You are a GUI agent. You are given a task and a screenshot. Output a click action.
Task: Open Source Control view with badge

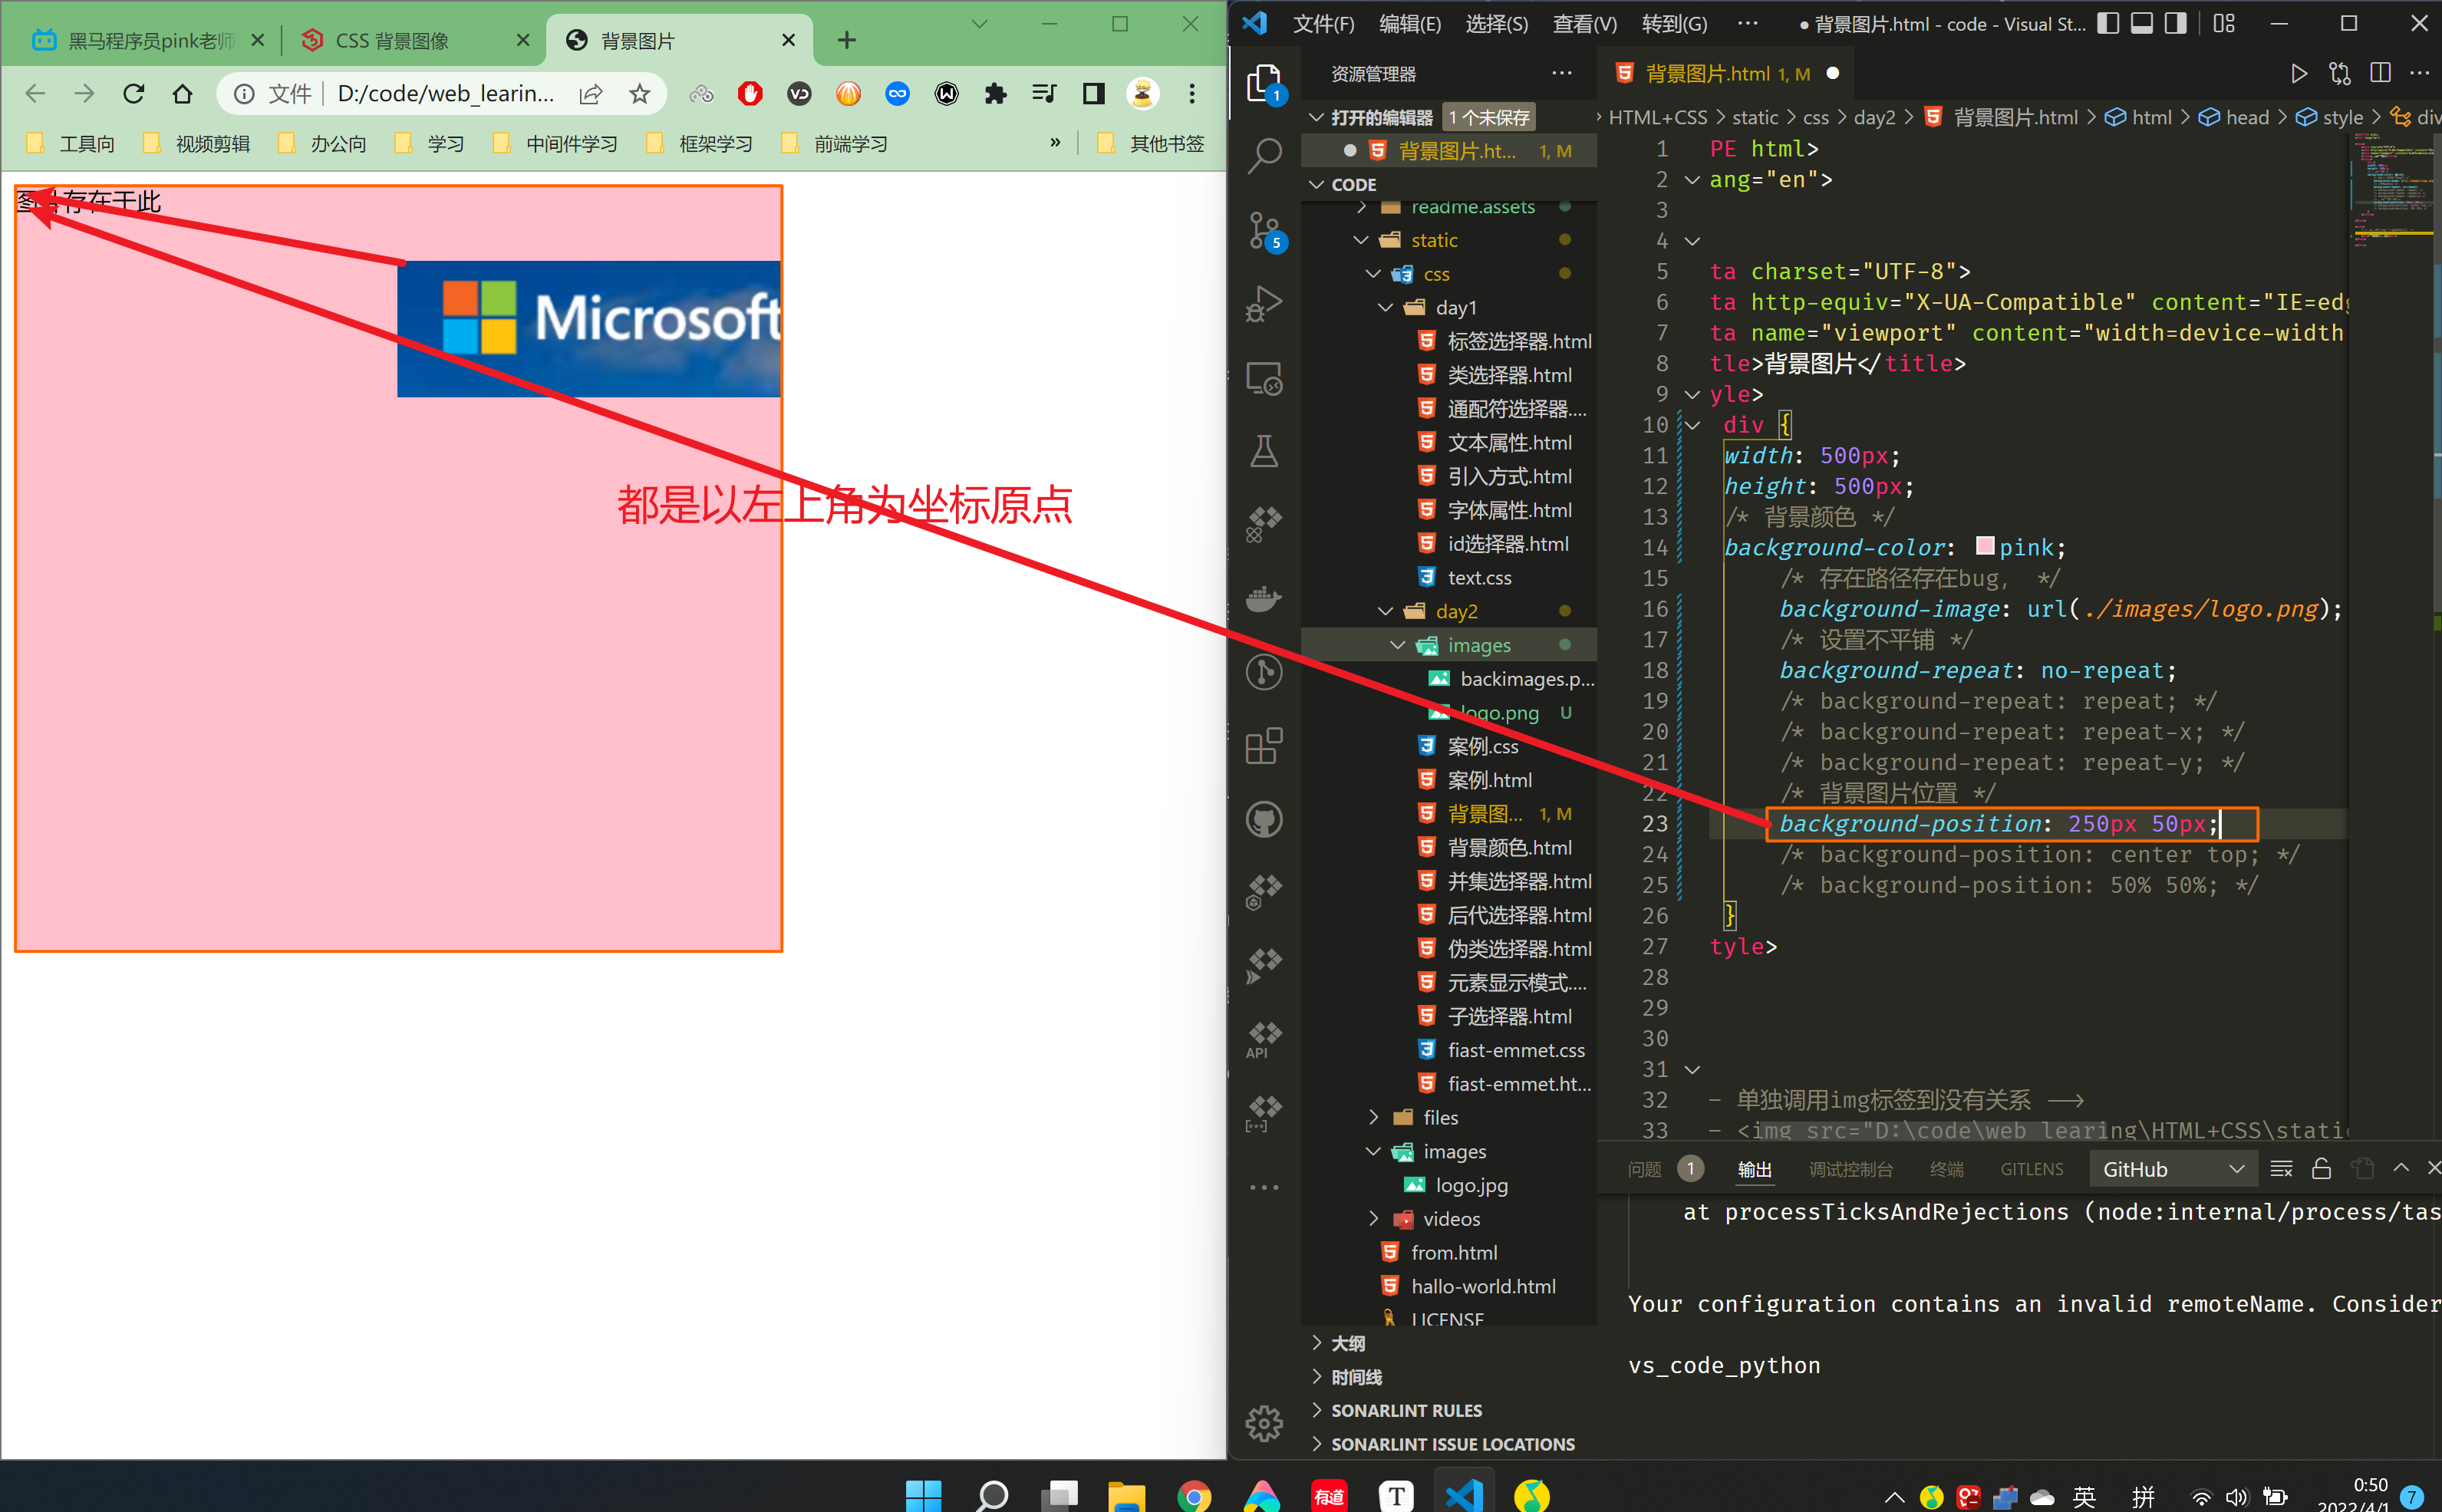point(1264,231)
